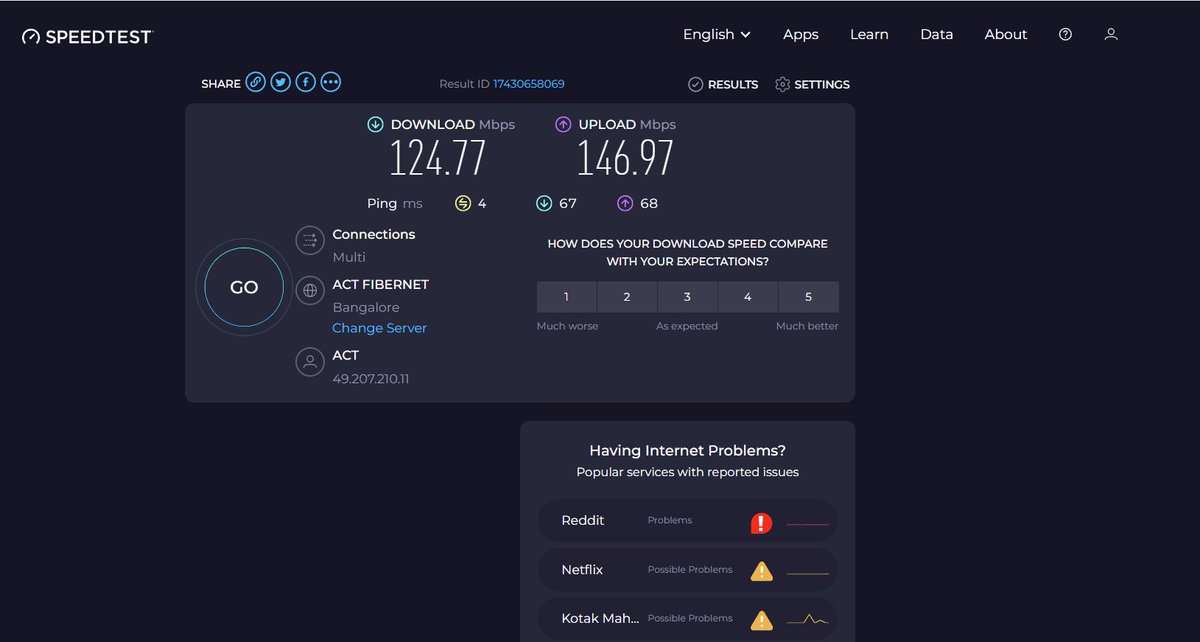The width and height of the screenshot is (1200, 642).
Task: Click the Results text label
Action: coord(733,85)
